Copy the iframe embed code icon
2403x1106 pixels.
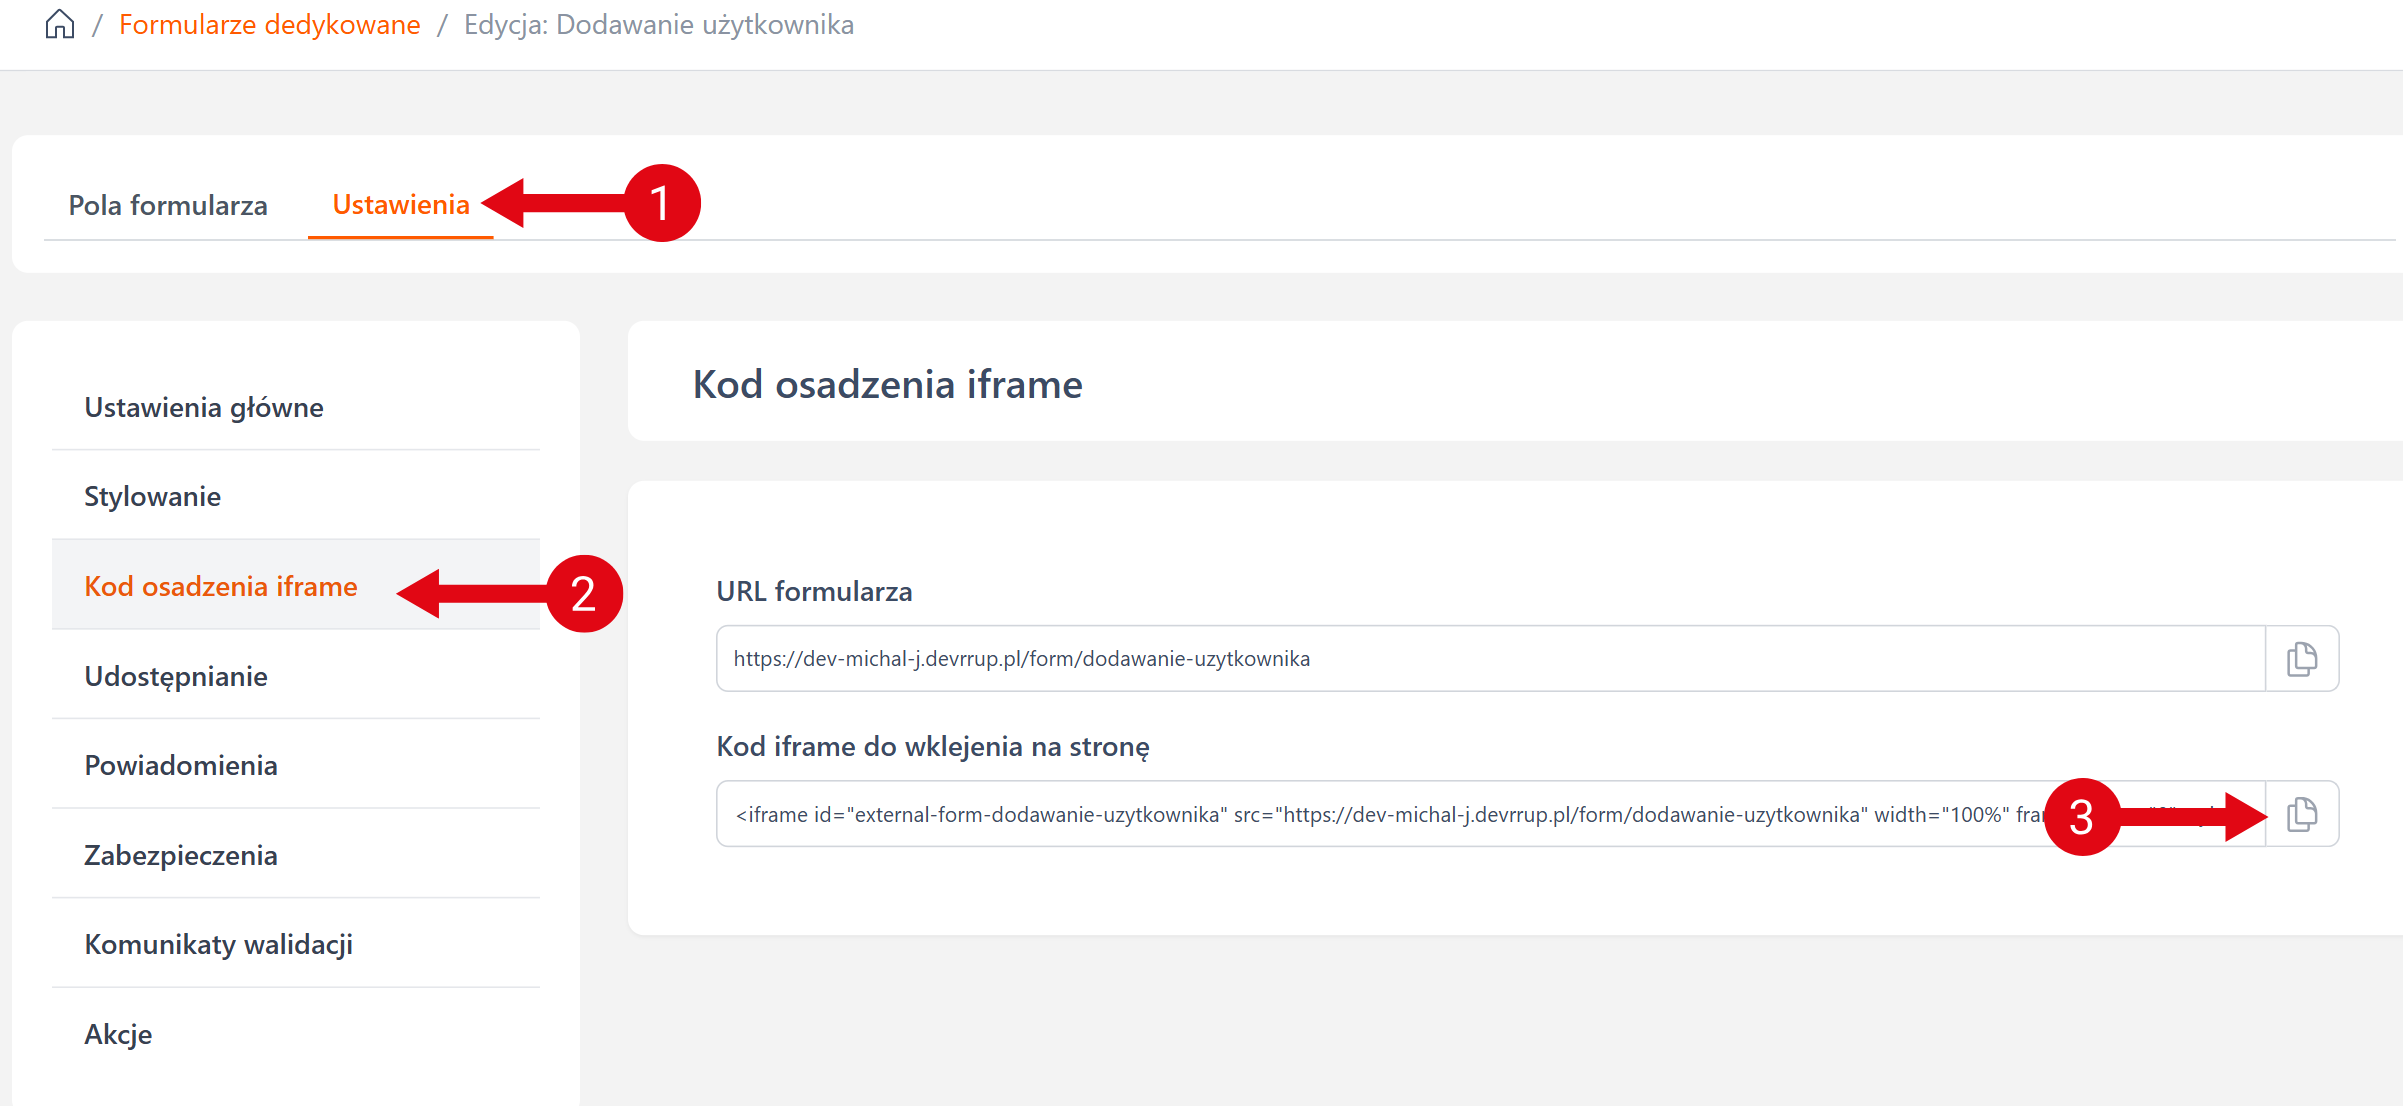coord(2301,814)
